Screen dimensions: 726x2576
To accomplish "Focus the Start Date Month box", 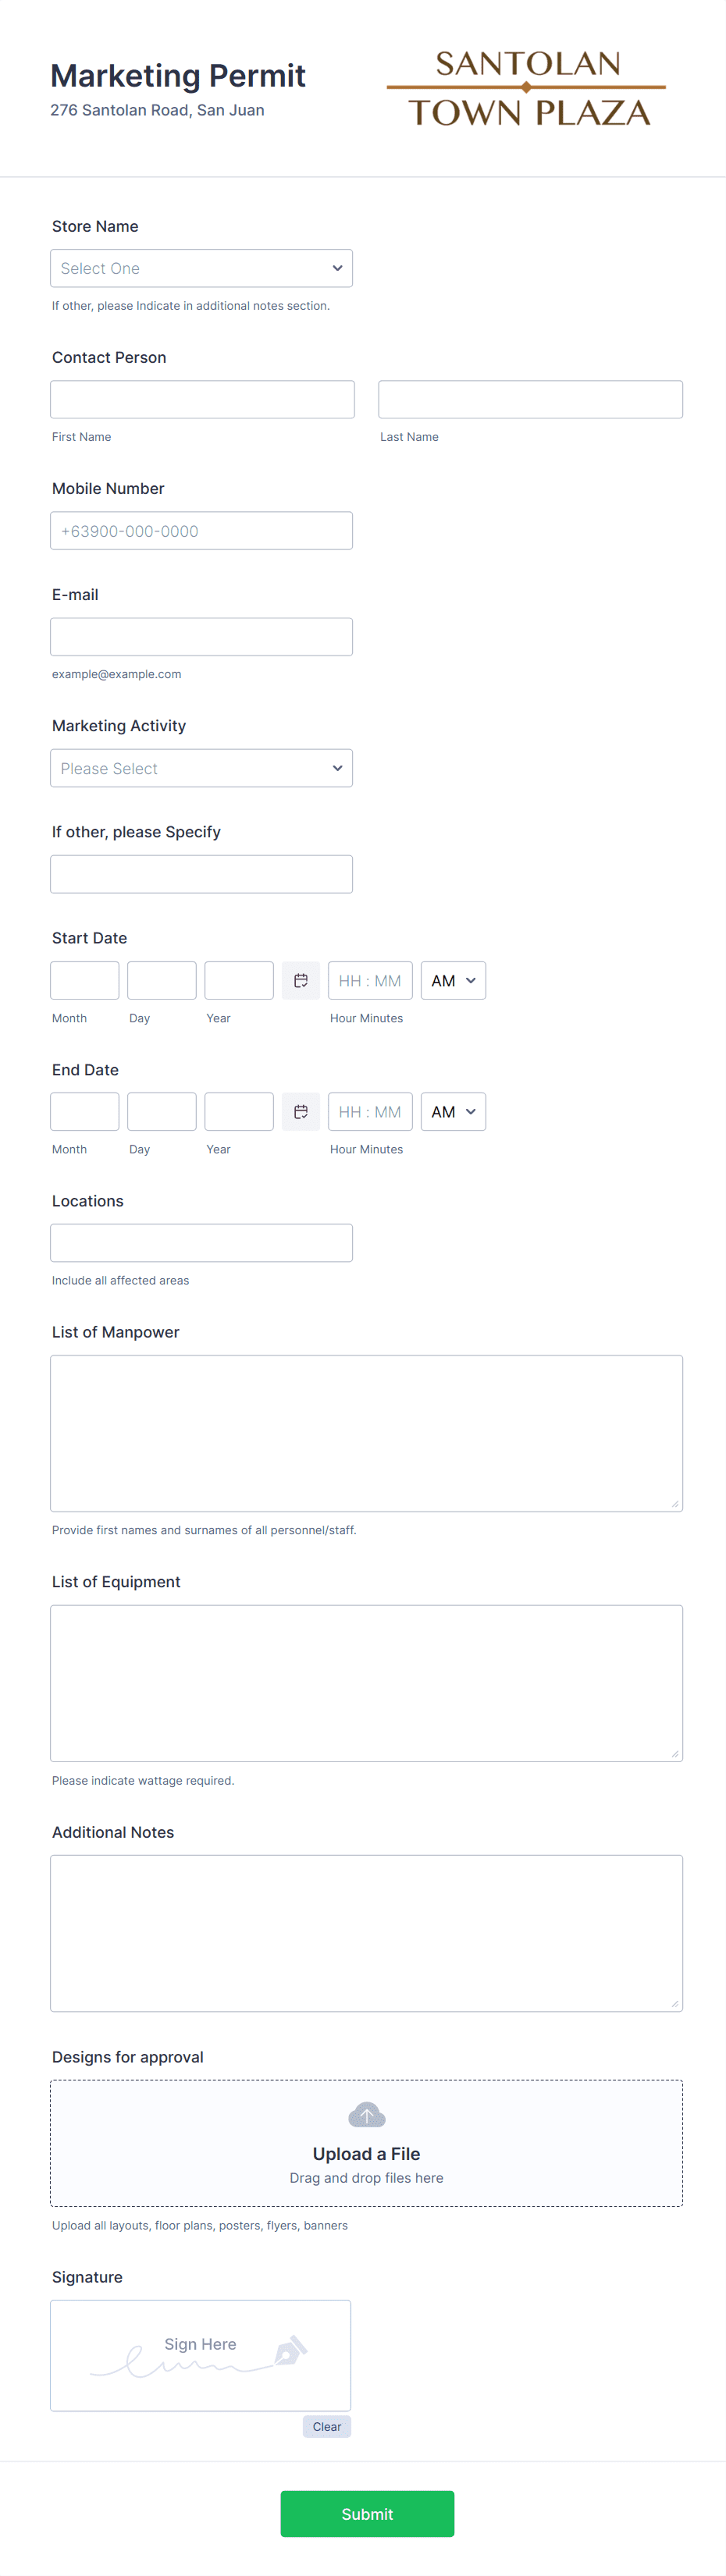I will (85, 980).
